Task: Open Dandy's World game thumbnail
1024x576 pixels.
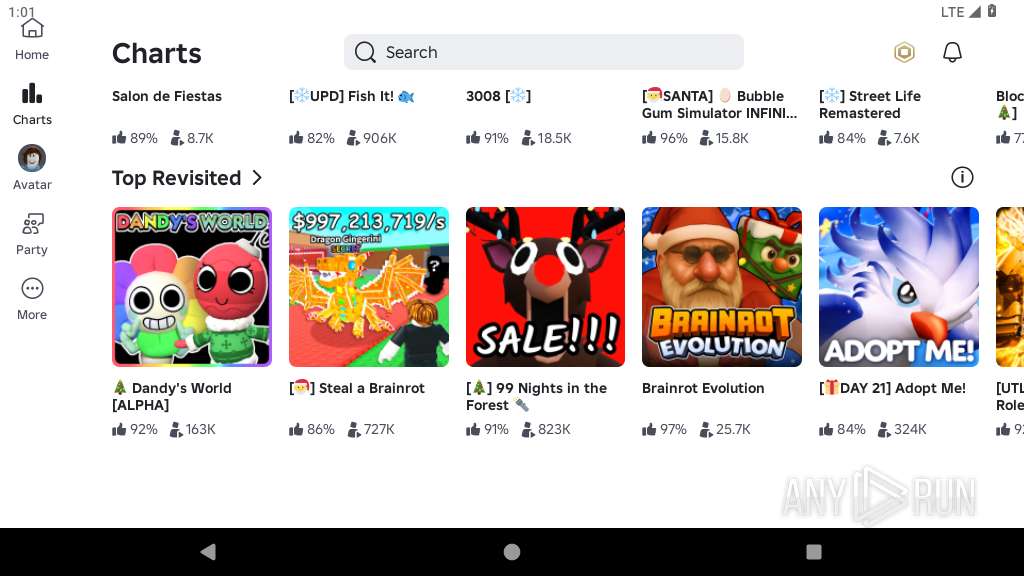Action: pyautogui.click(x=192, y=287)
